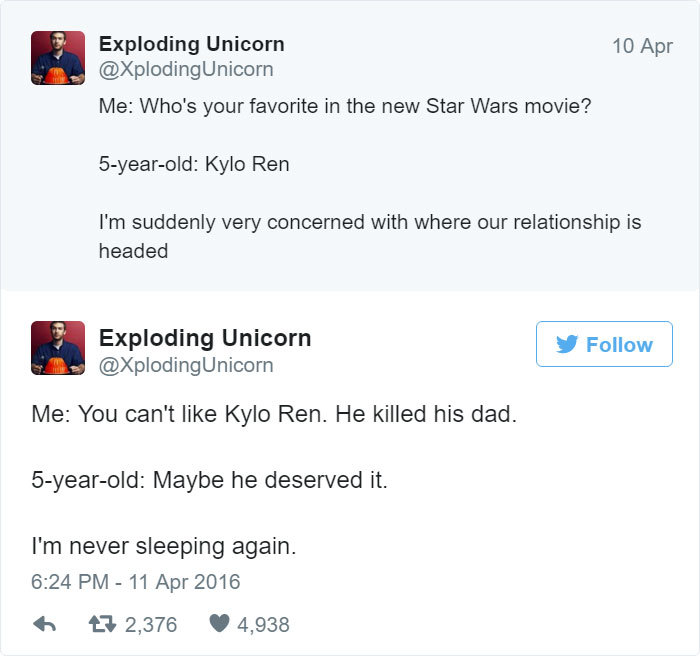Open the @XplodingUnicorn handle in top tweet
This screenshot has width=700, height=656.
pos(185,70)
